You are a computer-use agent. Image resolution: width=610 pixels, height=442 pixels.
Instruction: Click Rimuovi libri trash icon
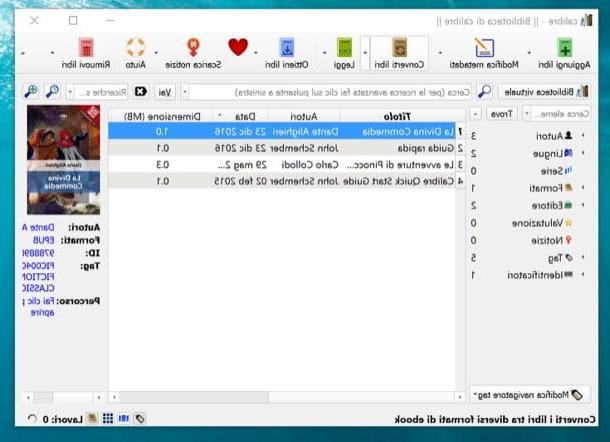point(86,48)
